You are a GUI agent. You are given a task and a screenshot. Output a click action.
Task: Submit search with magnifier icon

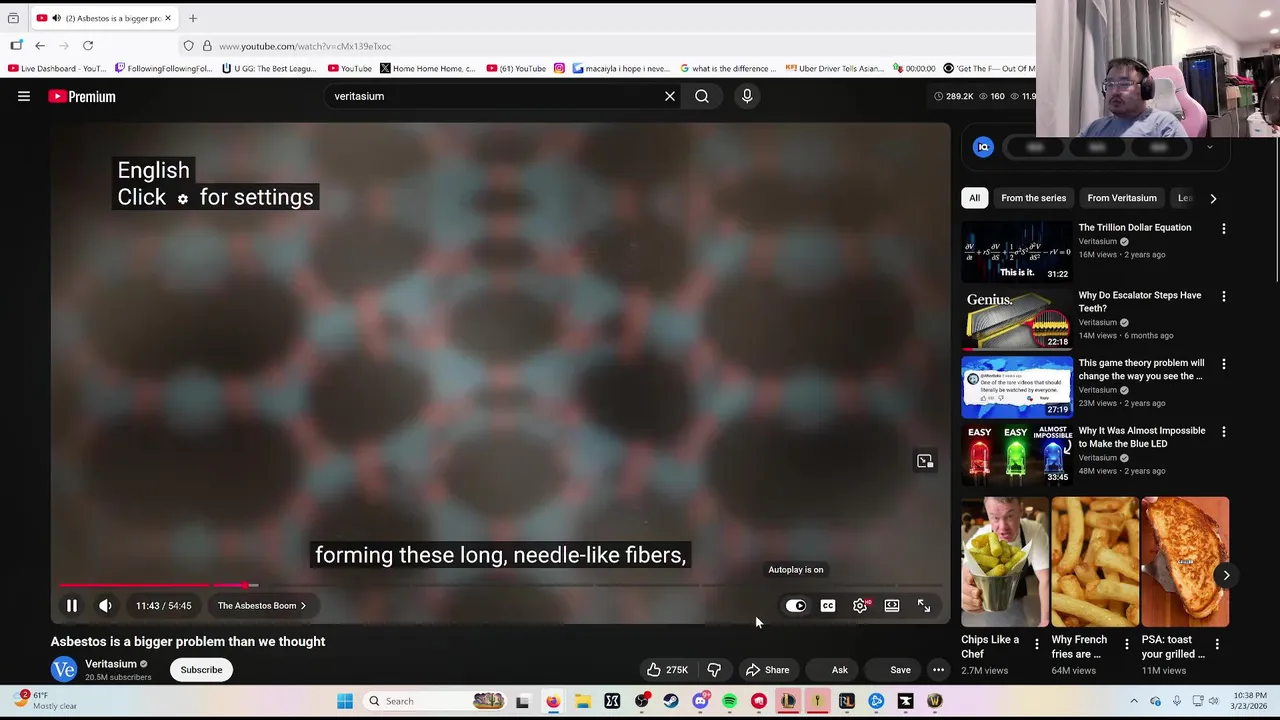coord(702,96)
